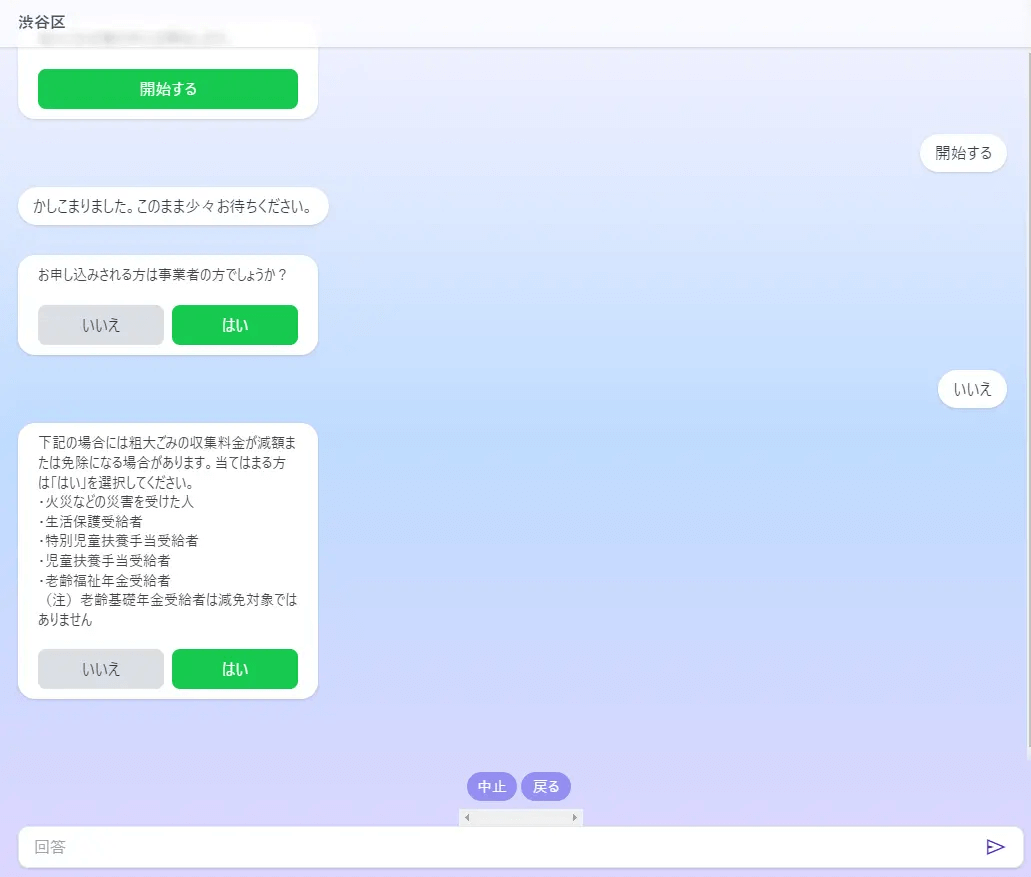The height and width of the screenshot is (877, 1031).
Task: Click the 中止 cancel chip
Action: tap(492, 786)
